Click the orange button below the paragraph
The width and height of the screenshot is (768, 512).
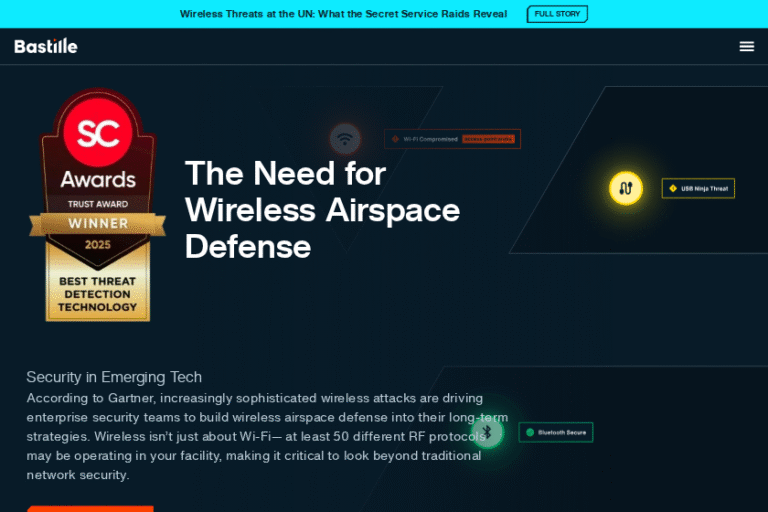tap(90, 508)
